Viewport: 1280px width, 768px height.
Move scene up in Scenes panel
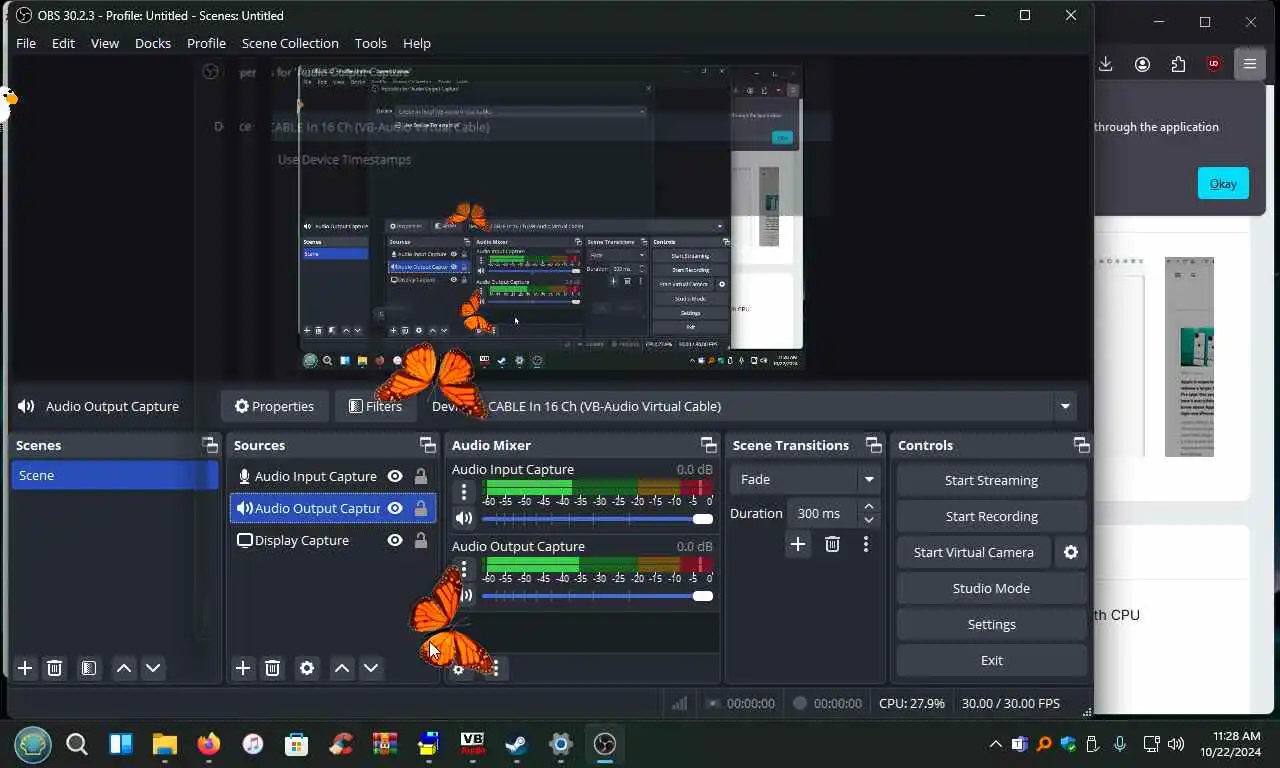(x=124, y=668)
